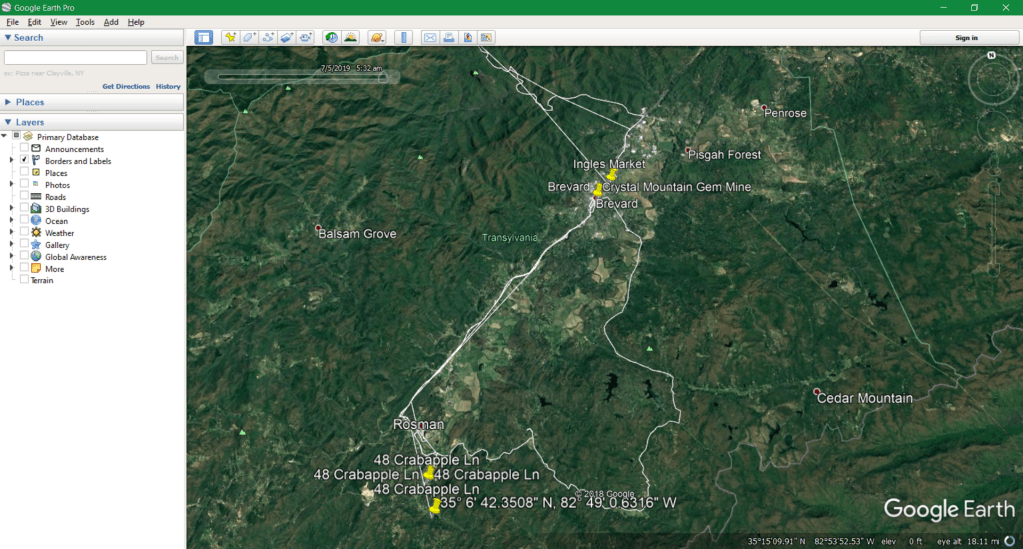1023x549 pixels.
Task: Uncheck the Borders and Labels layer
Action: (24, 161)
